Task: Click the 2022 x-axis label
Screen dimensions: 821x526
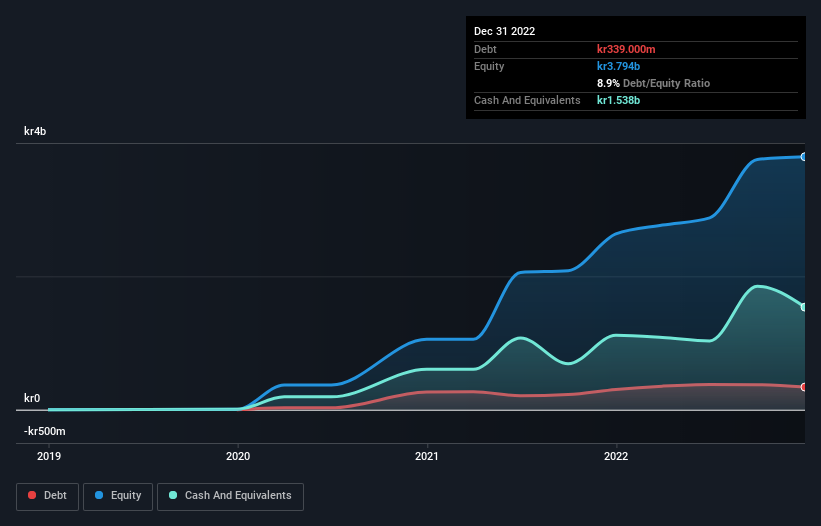Action: [x=616, y=456]
